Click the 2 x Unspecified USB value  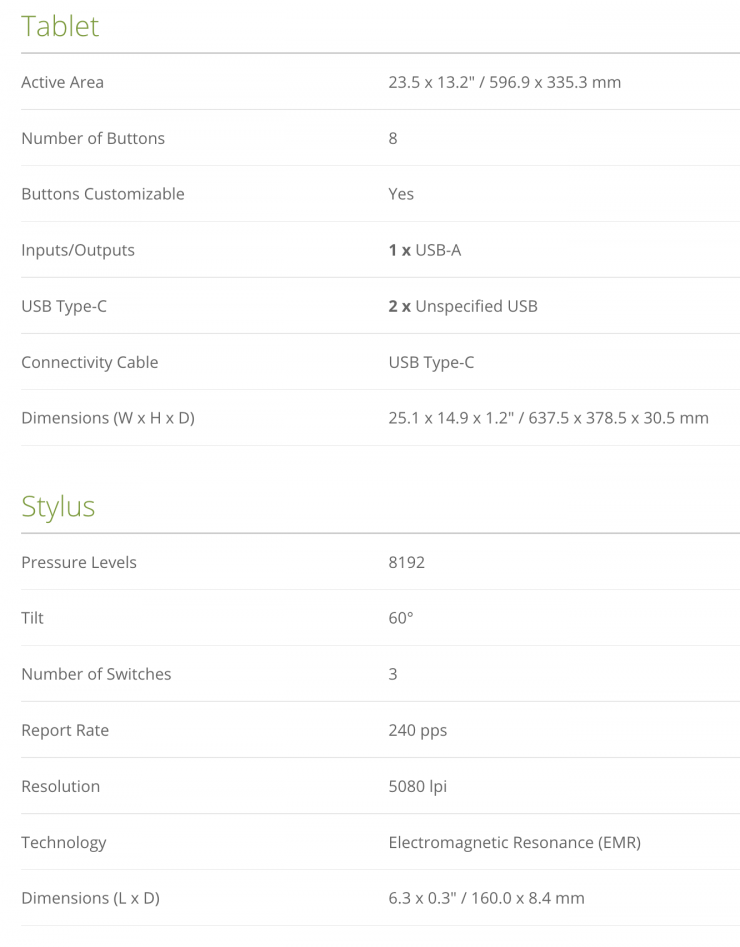[463, 306]
